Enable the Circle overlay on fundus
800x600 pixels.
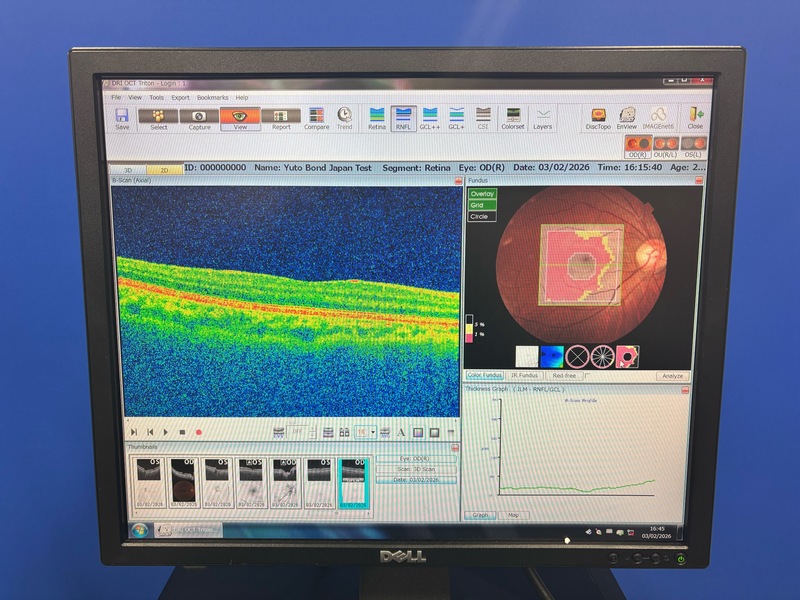482,216
